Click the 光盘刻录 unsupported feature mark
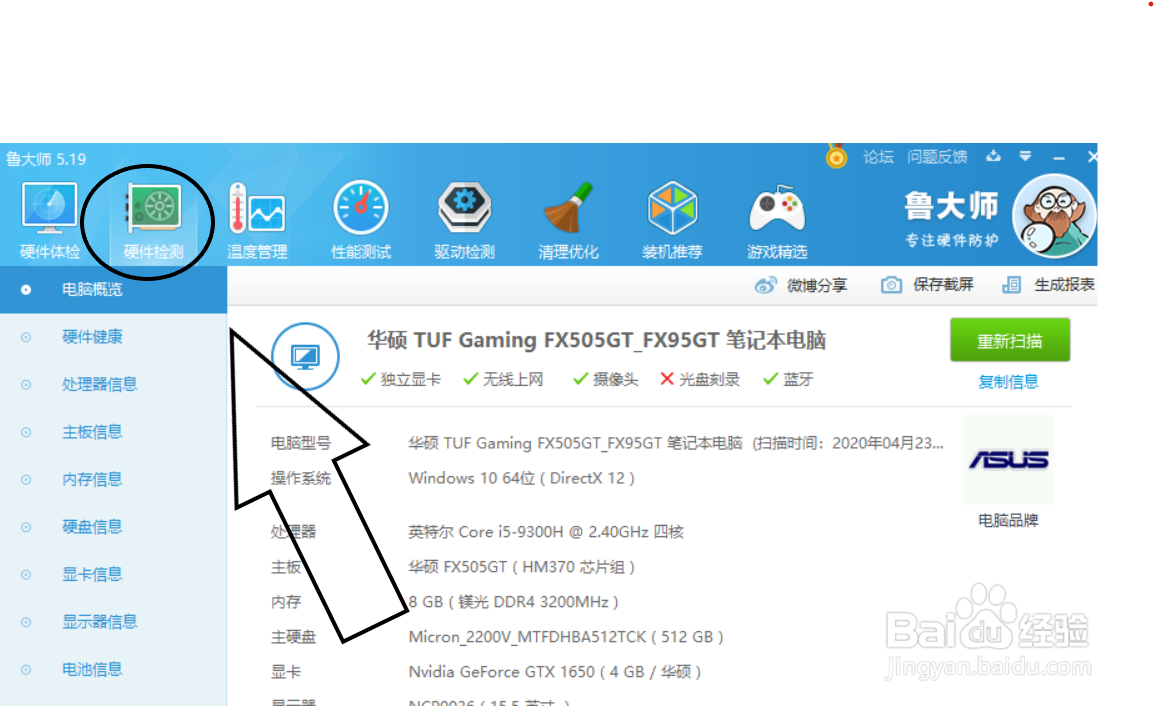This screenshot has height=706, width=1154. pyautogui.click(x=700, y=379)
